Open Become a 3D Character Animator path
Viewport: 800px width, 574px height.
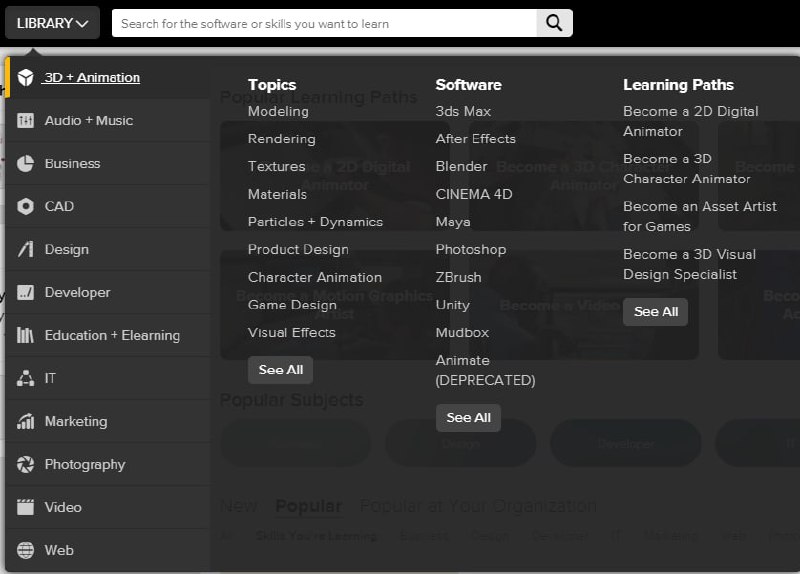[x=687, y=169]
